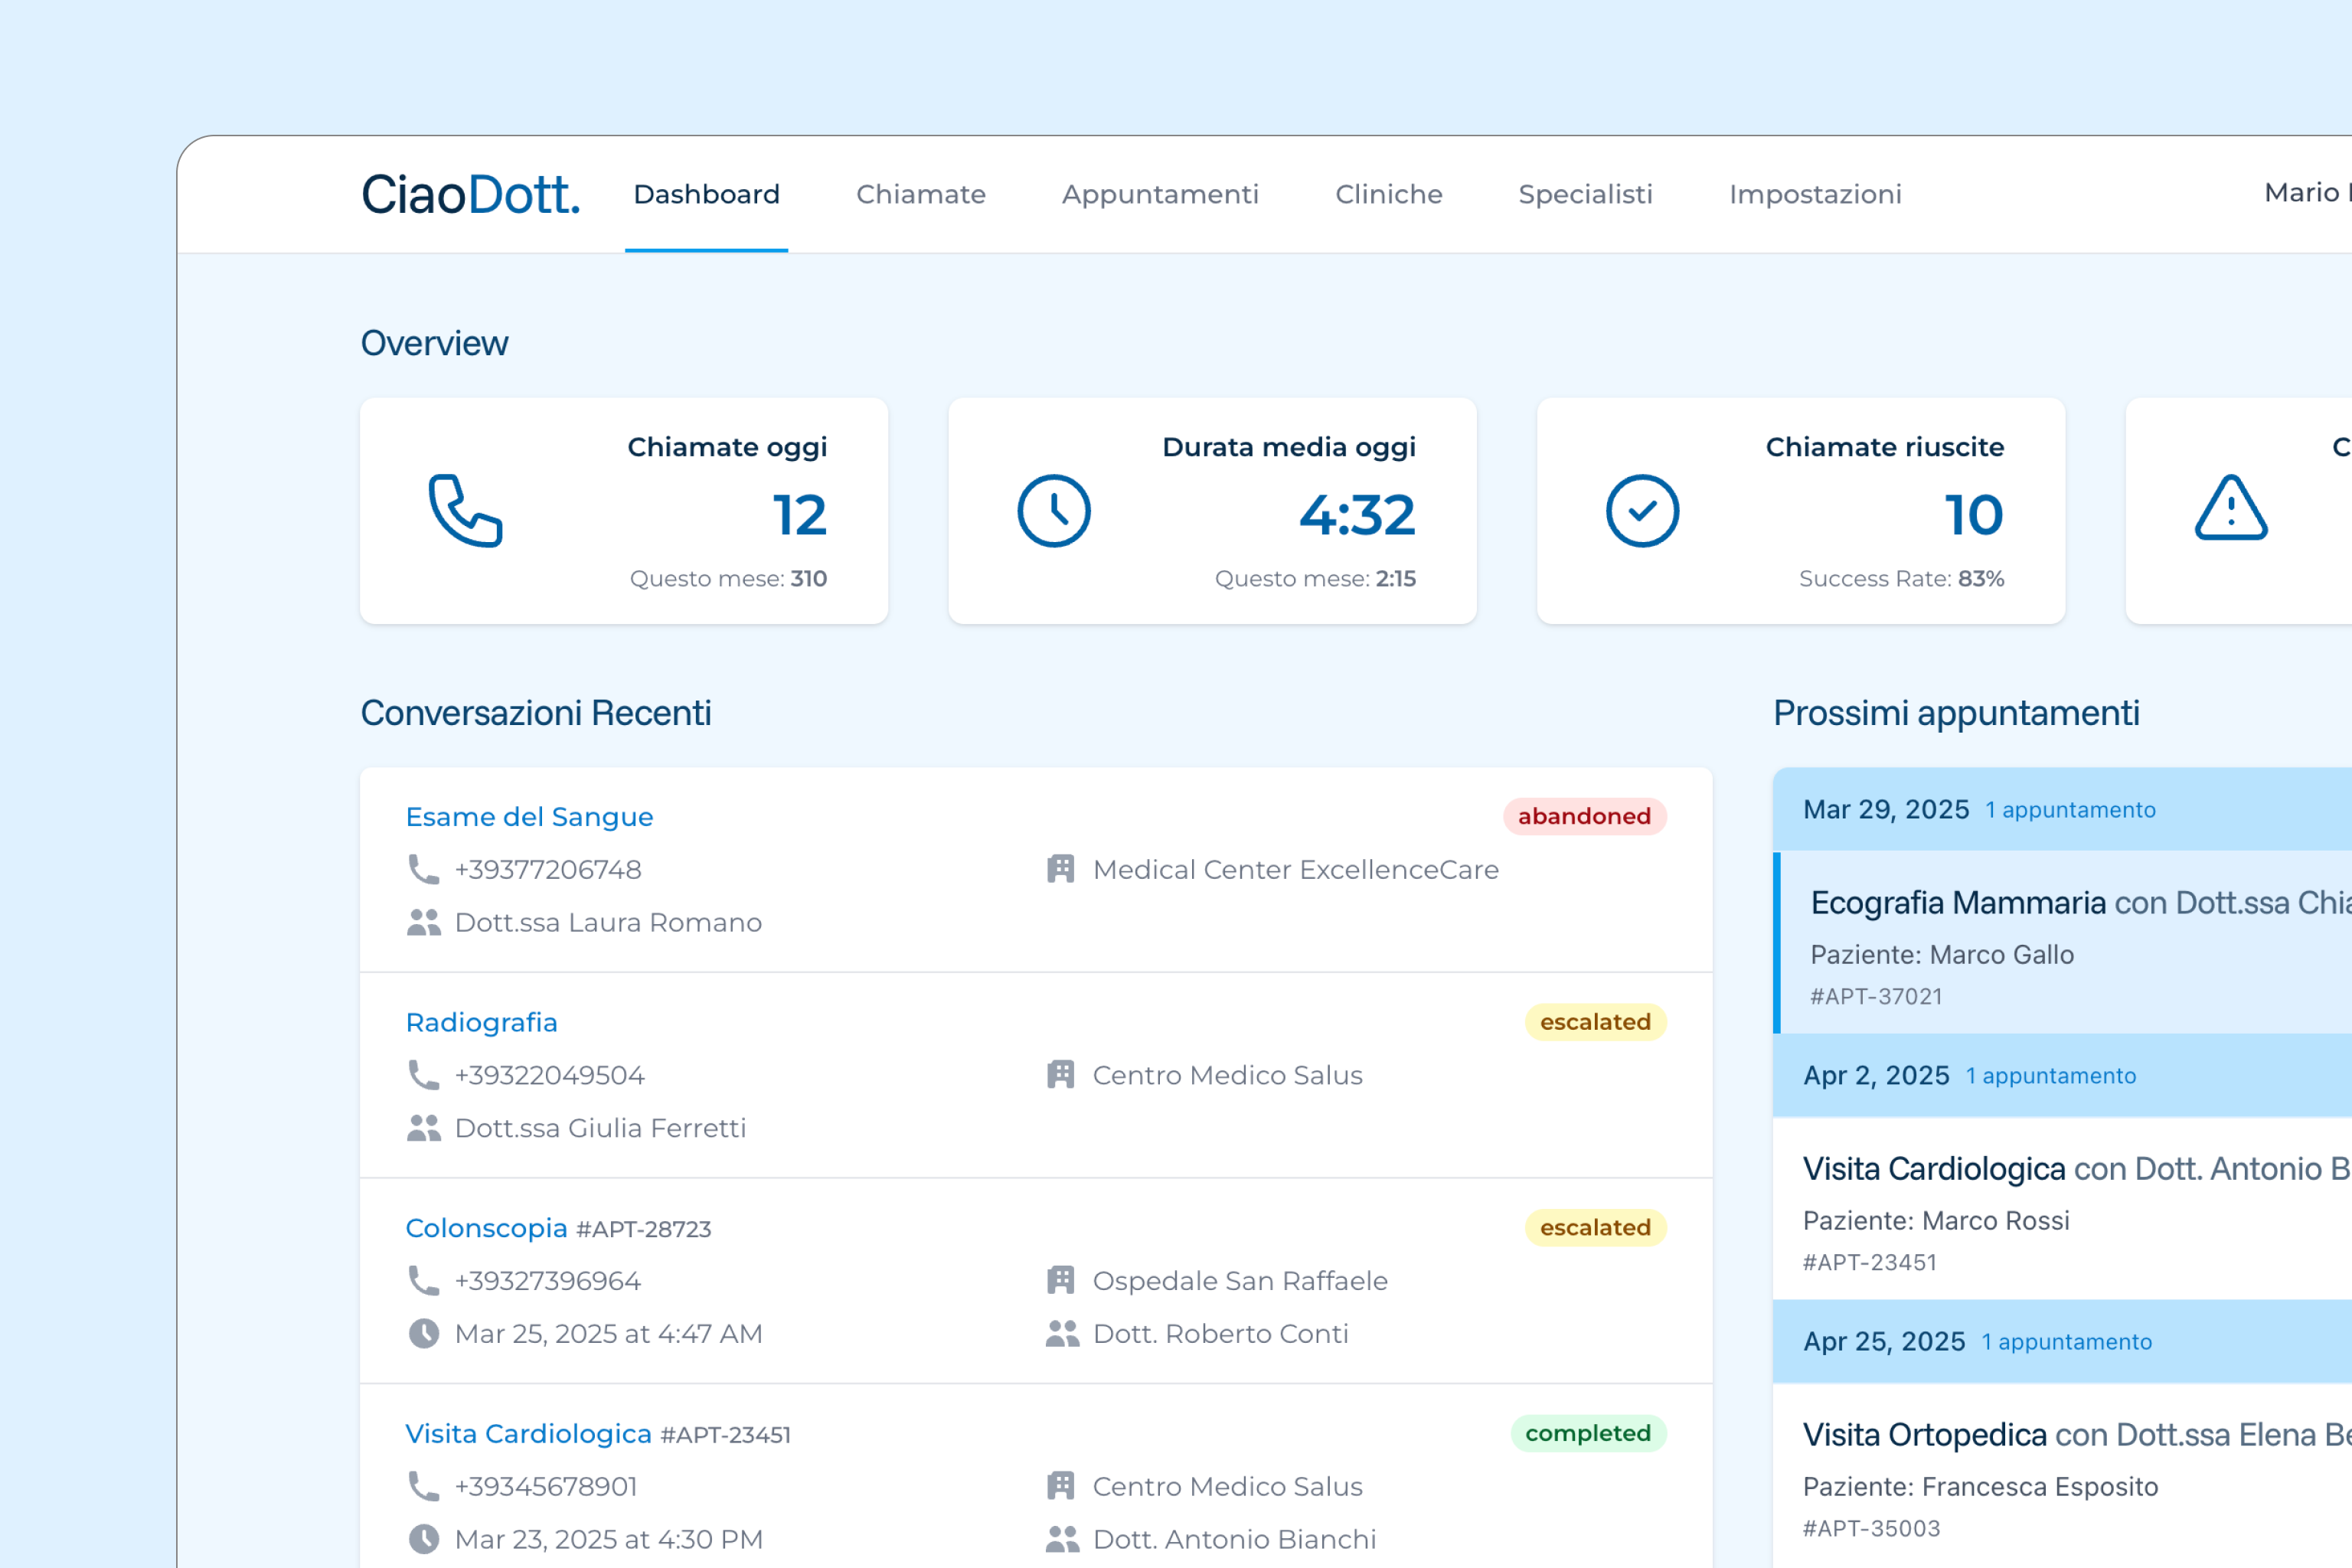The height and width of the screenshot is (1568, 2352).
Task: Click the phone number +39377206748
Action: pos(548,869)
